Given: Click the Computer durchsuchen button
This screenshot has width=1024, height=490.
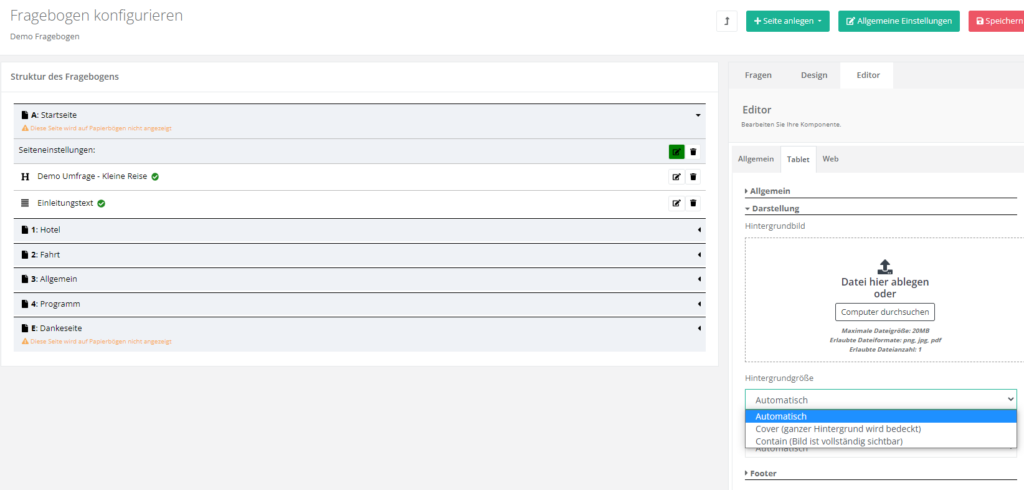Looking at the screenshot, I should point(885,312).
